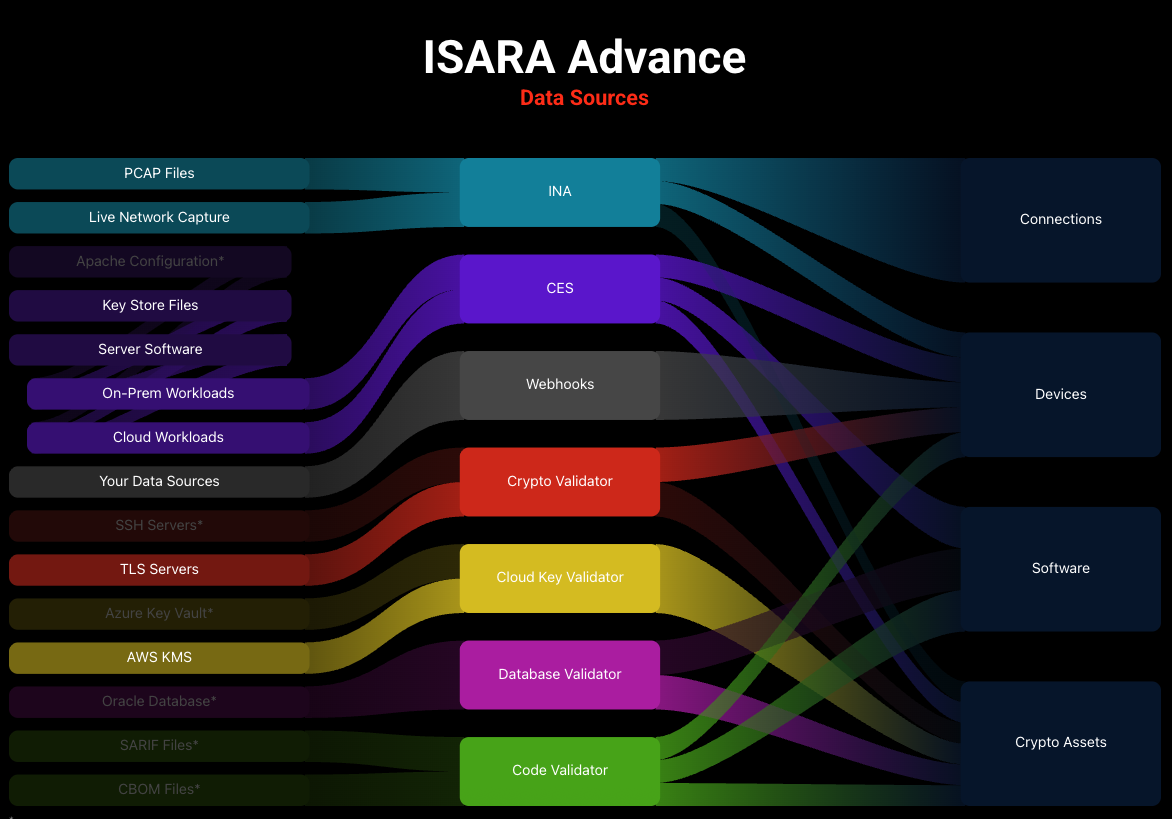
Task: Click the On-Prem Workloads node
Action: (168, 394)
